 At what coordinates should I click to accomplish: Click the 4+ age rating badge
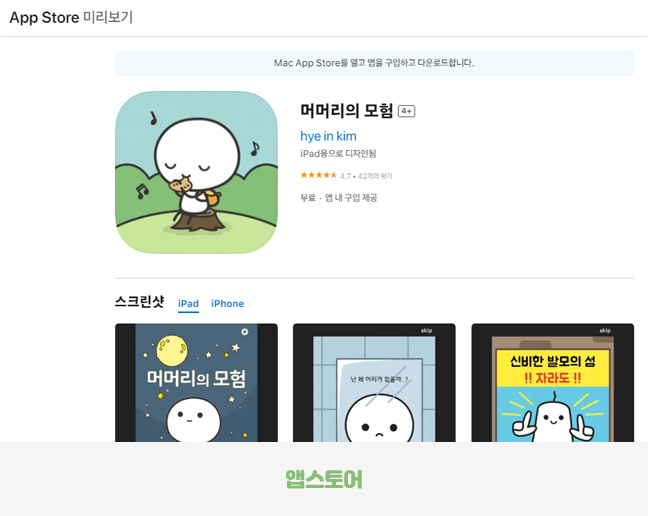(406, 111)
